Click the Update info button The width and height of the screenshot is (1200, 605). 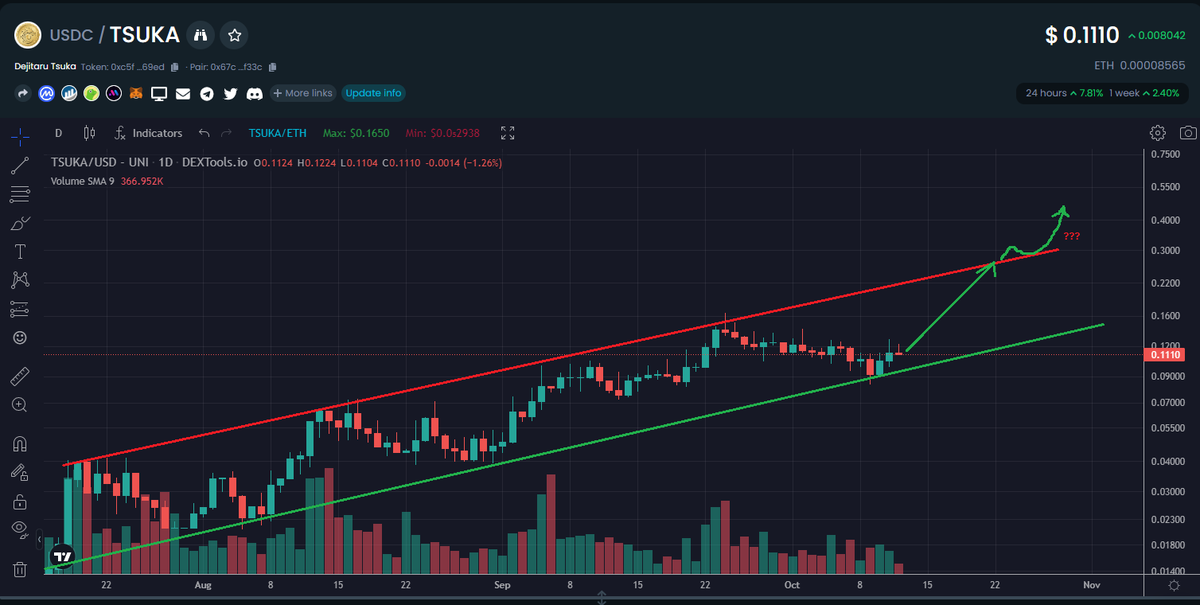tap(373, 93)
